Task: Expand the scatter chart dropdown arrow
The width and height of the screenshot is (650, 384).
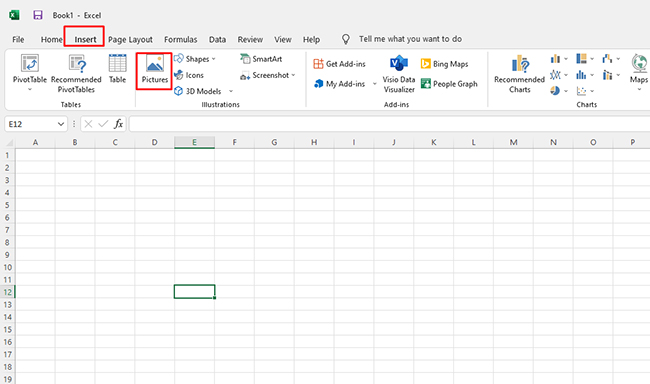Action: coord(592,91)
